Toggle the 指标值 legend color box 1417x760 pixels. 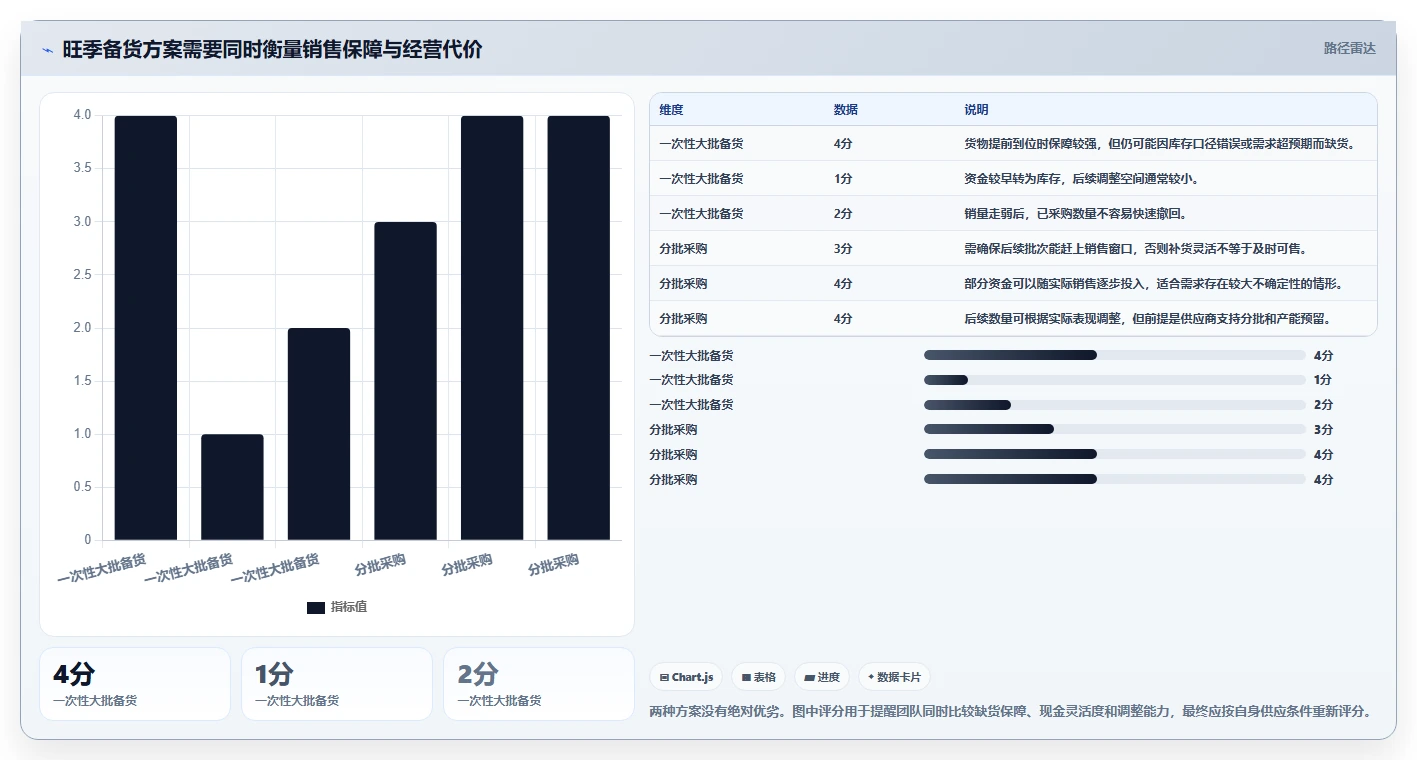point(316,608)
